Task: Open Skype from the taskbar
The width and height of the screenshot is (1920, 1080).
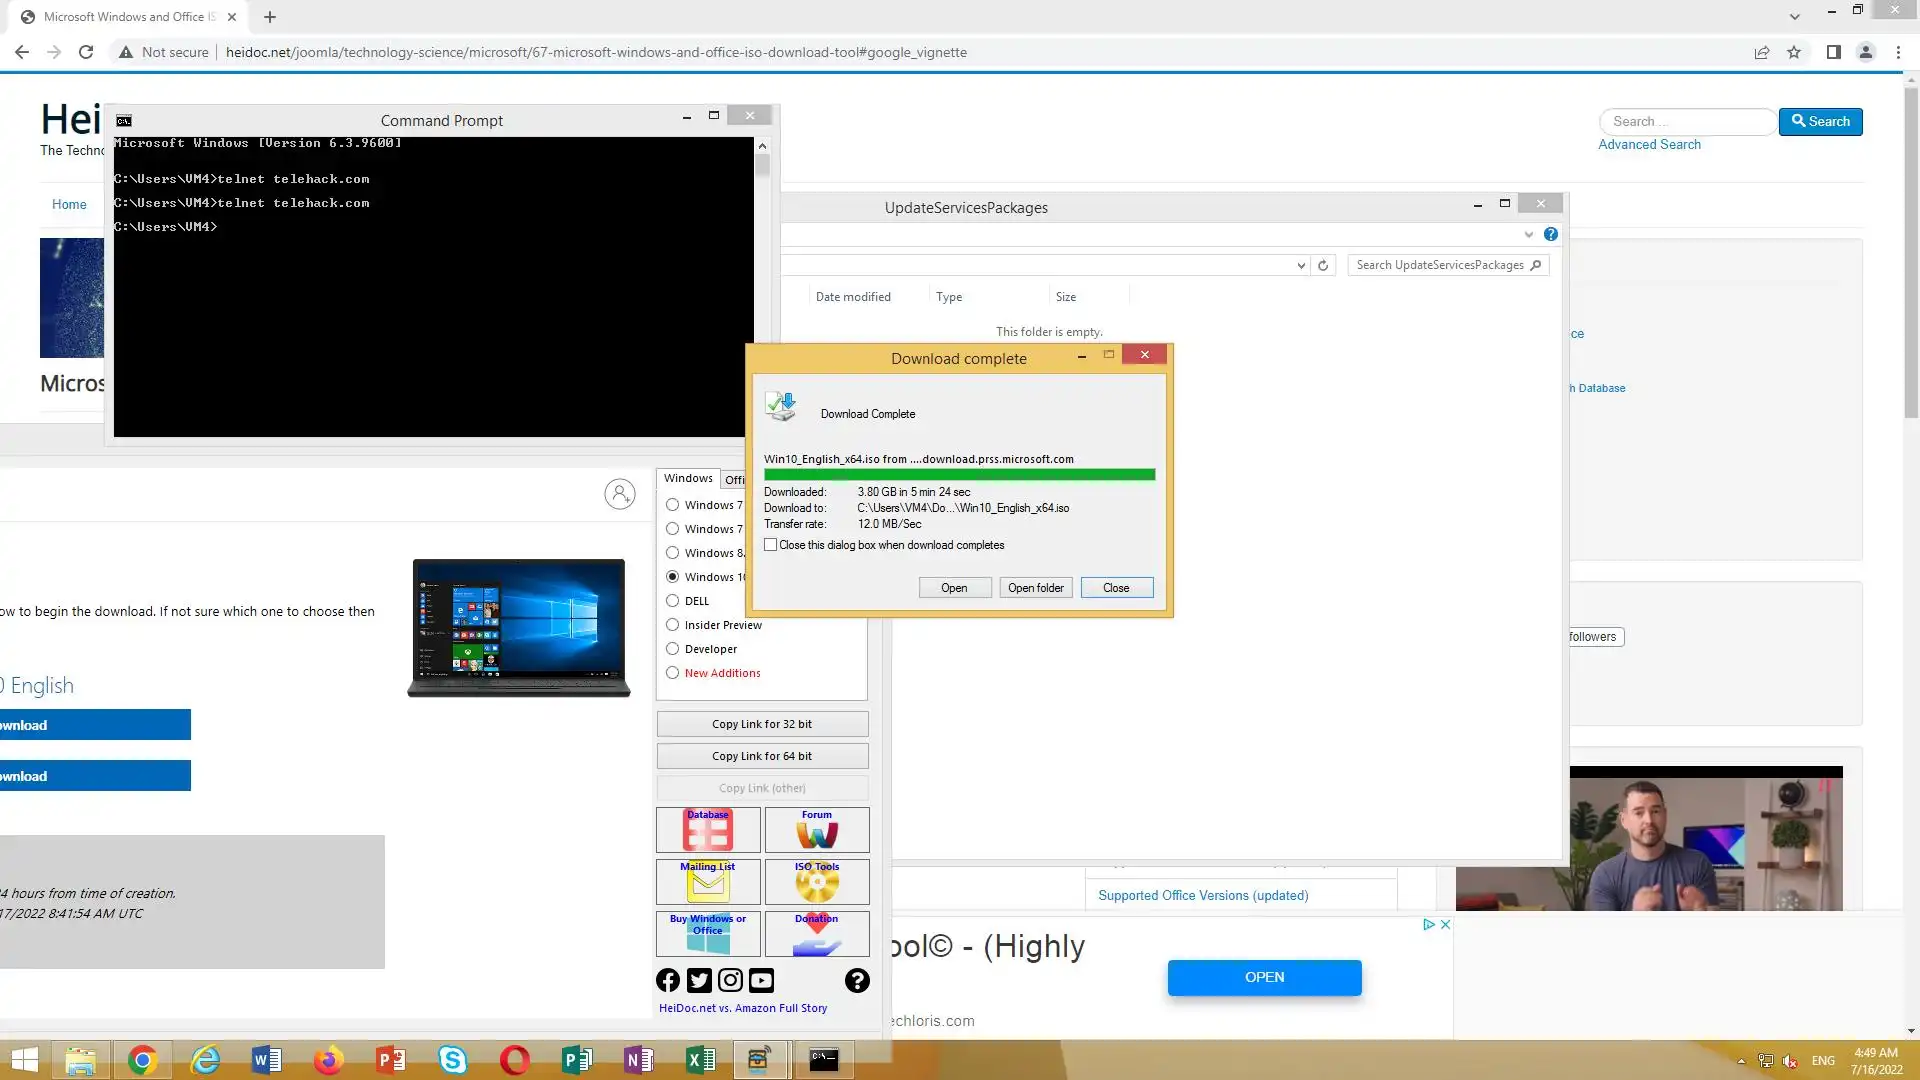Action: 453,1060
